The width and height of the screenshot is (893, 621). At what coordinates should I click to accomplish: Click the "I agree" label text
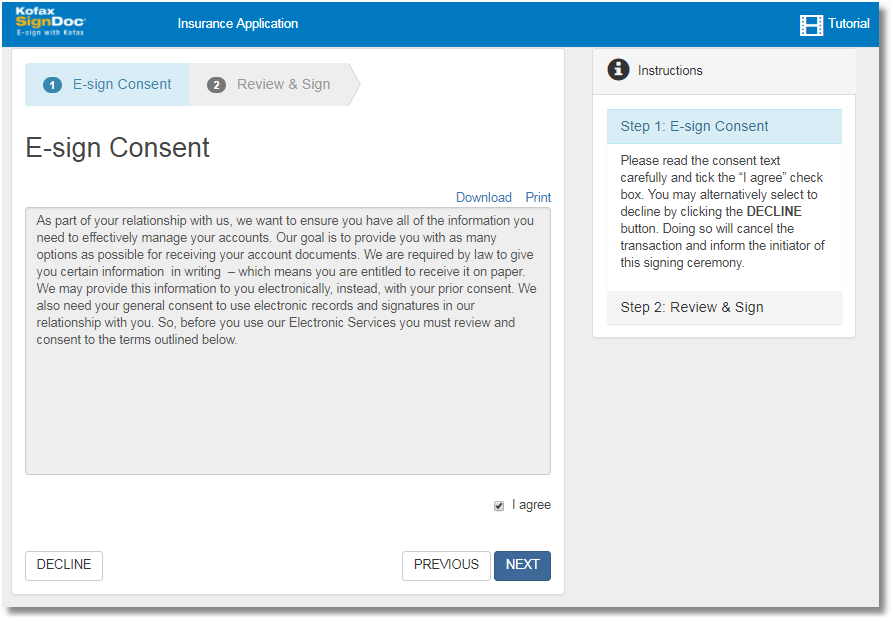click(x=531, y=505)
